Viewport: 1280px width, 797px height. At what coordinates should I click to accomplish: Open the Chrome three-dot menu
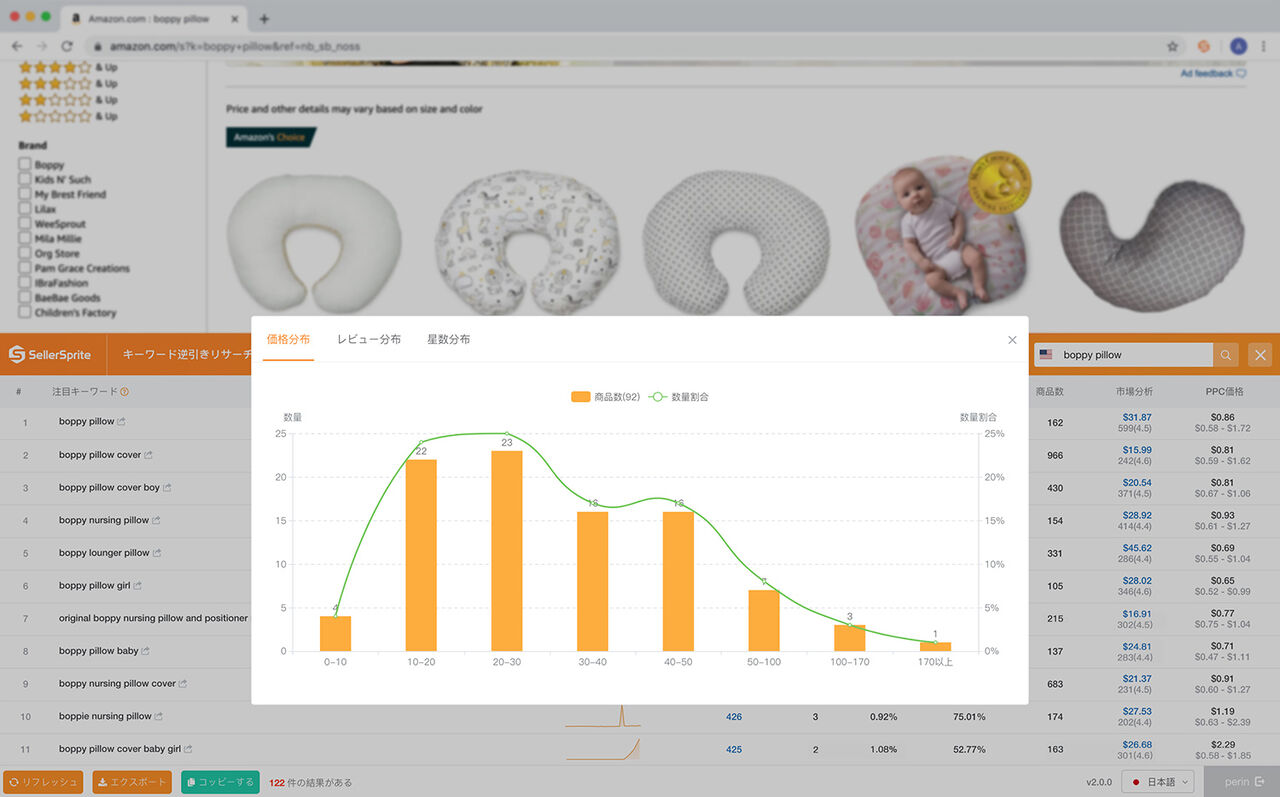(x=1264, y=46)
